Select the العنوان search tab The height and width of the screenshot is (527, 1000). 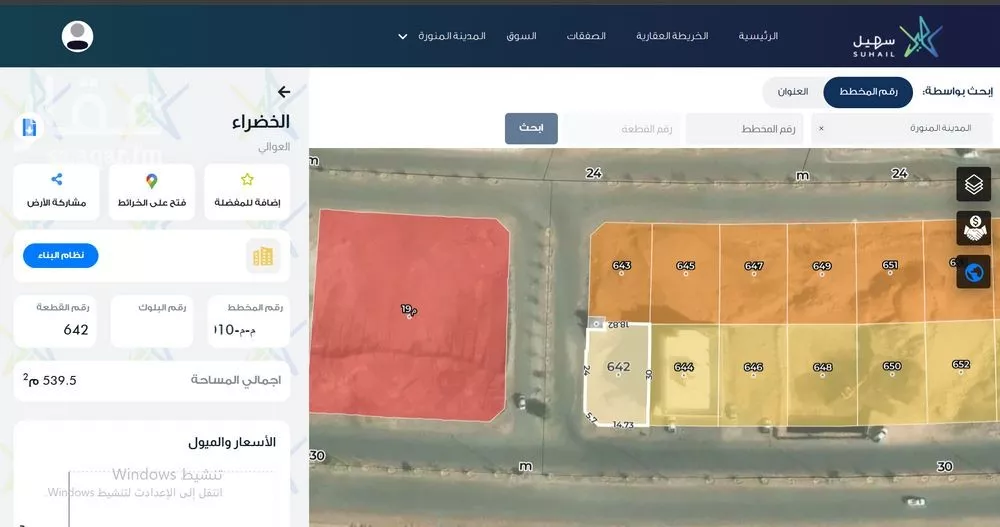coord(793,92)
